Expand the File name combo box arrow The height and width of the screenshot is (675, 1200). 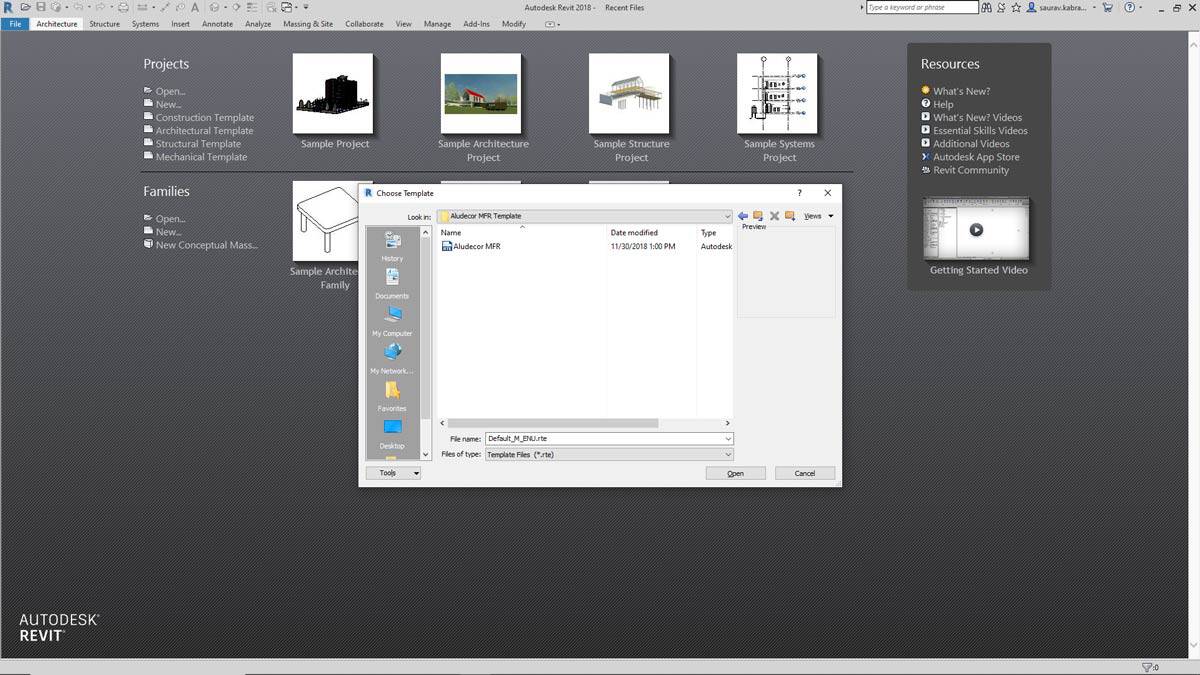[x=728, y=439]
